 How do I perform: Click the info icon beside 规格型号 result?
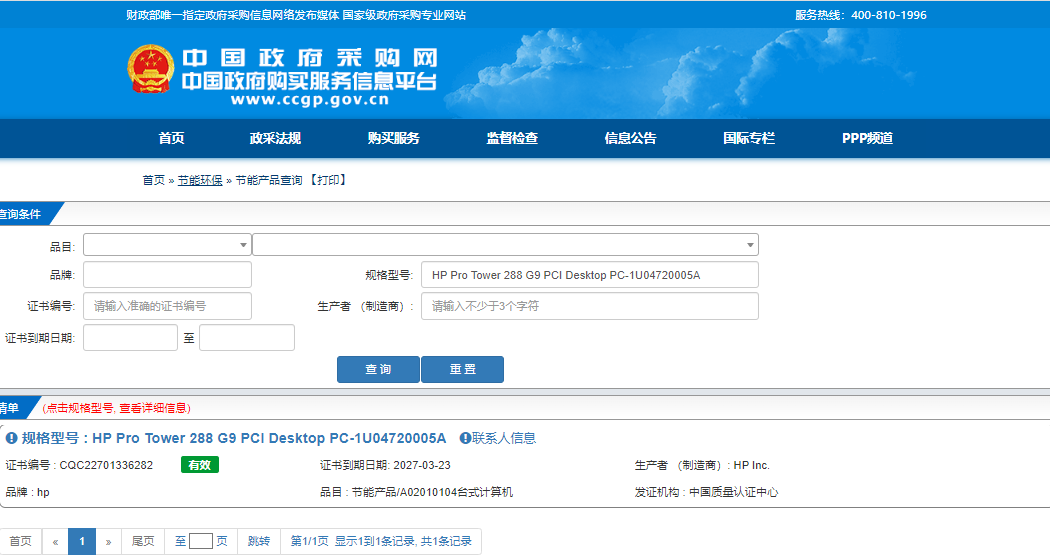click(11, 438)
